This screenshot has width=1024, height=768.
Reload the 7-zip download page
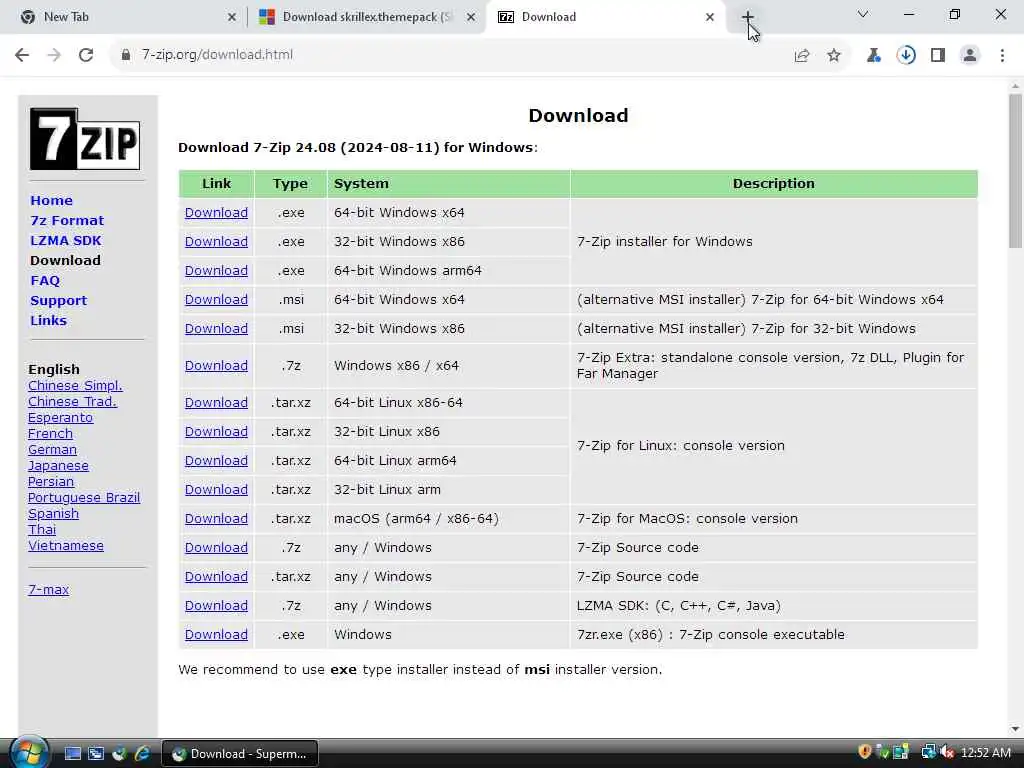[x=86, y=55]
